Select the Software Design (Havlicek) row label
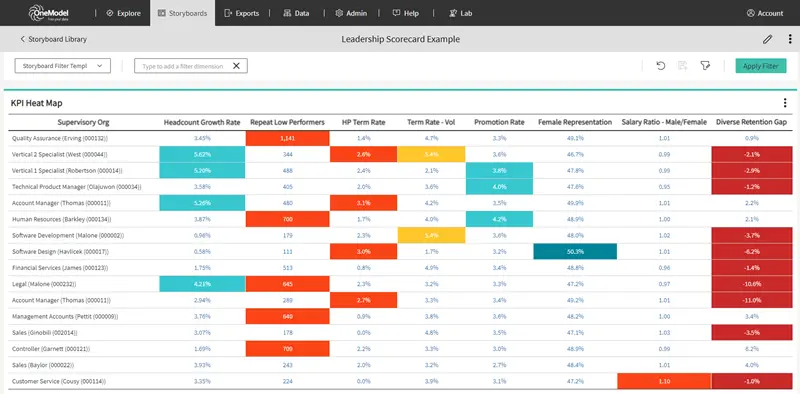The image size is (800, 394). coord(60,252)
